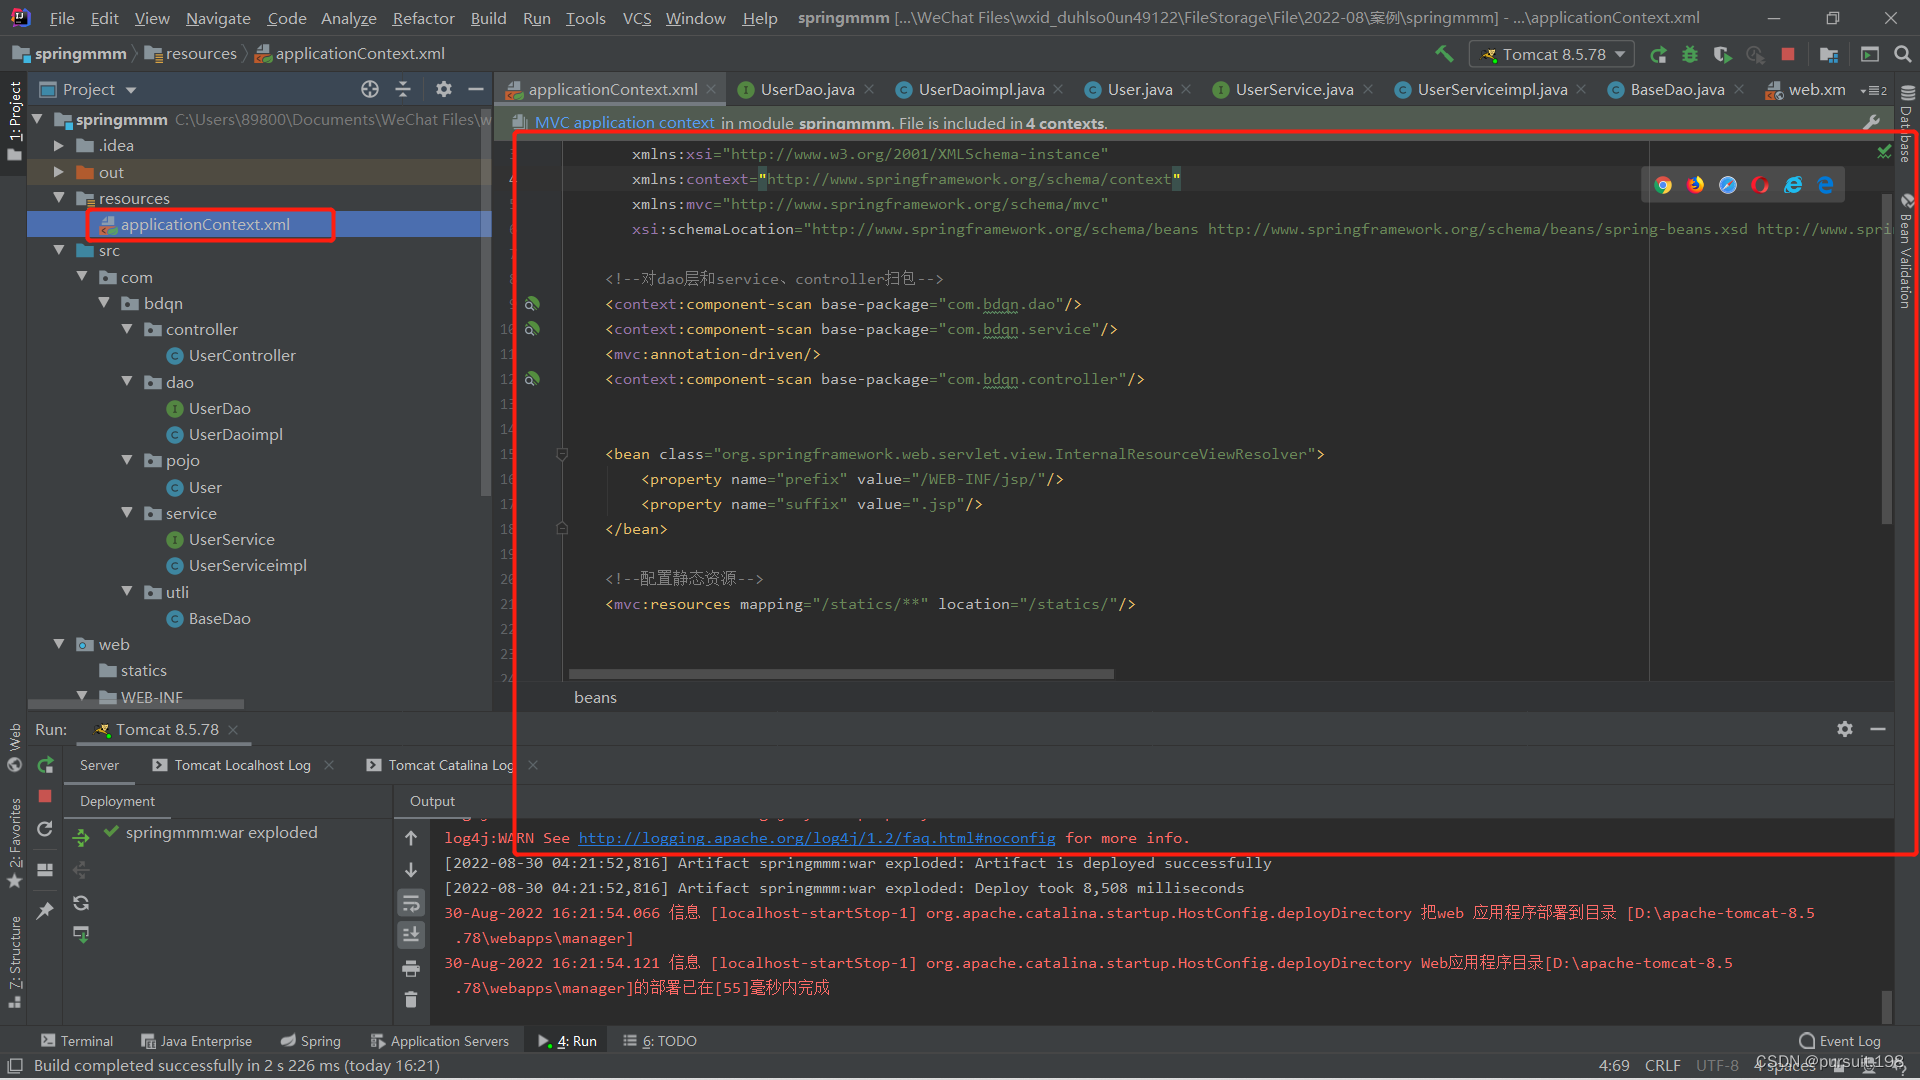The image size is (1920, 1080).
Task: Click the Debug bug icon in toolbar
Action: click(1690, 54)
